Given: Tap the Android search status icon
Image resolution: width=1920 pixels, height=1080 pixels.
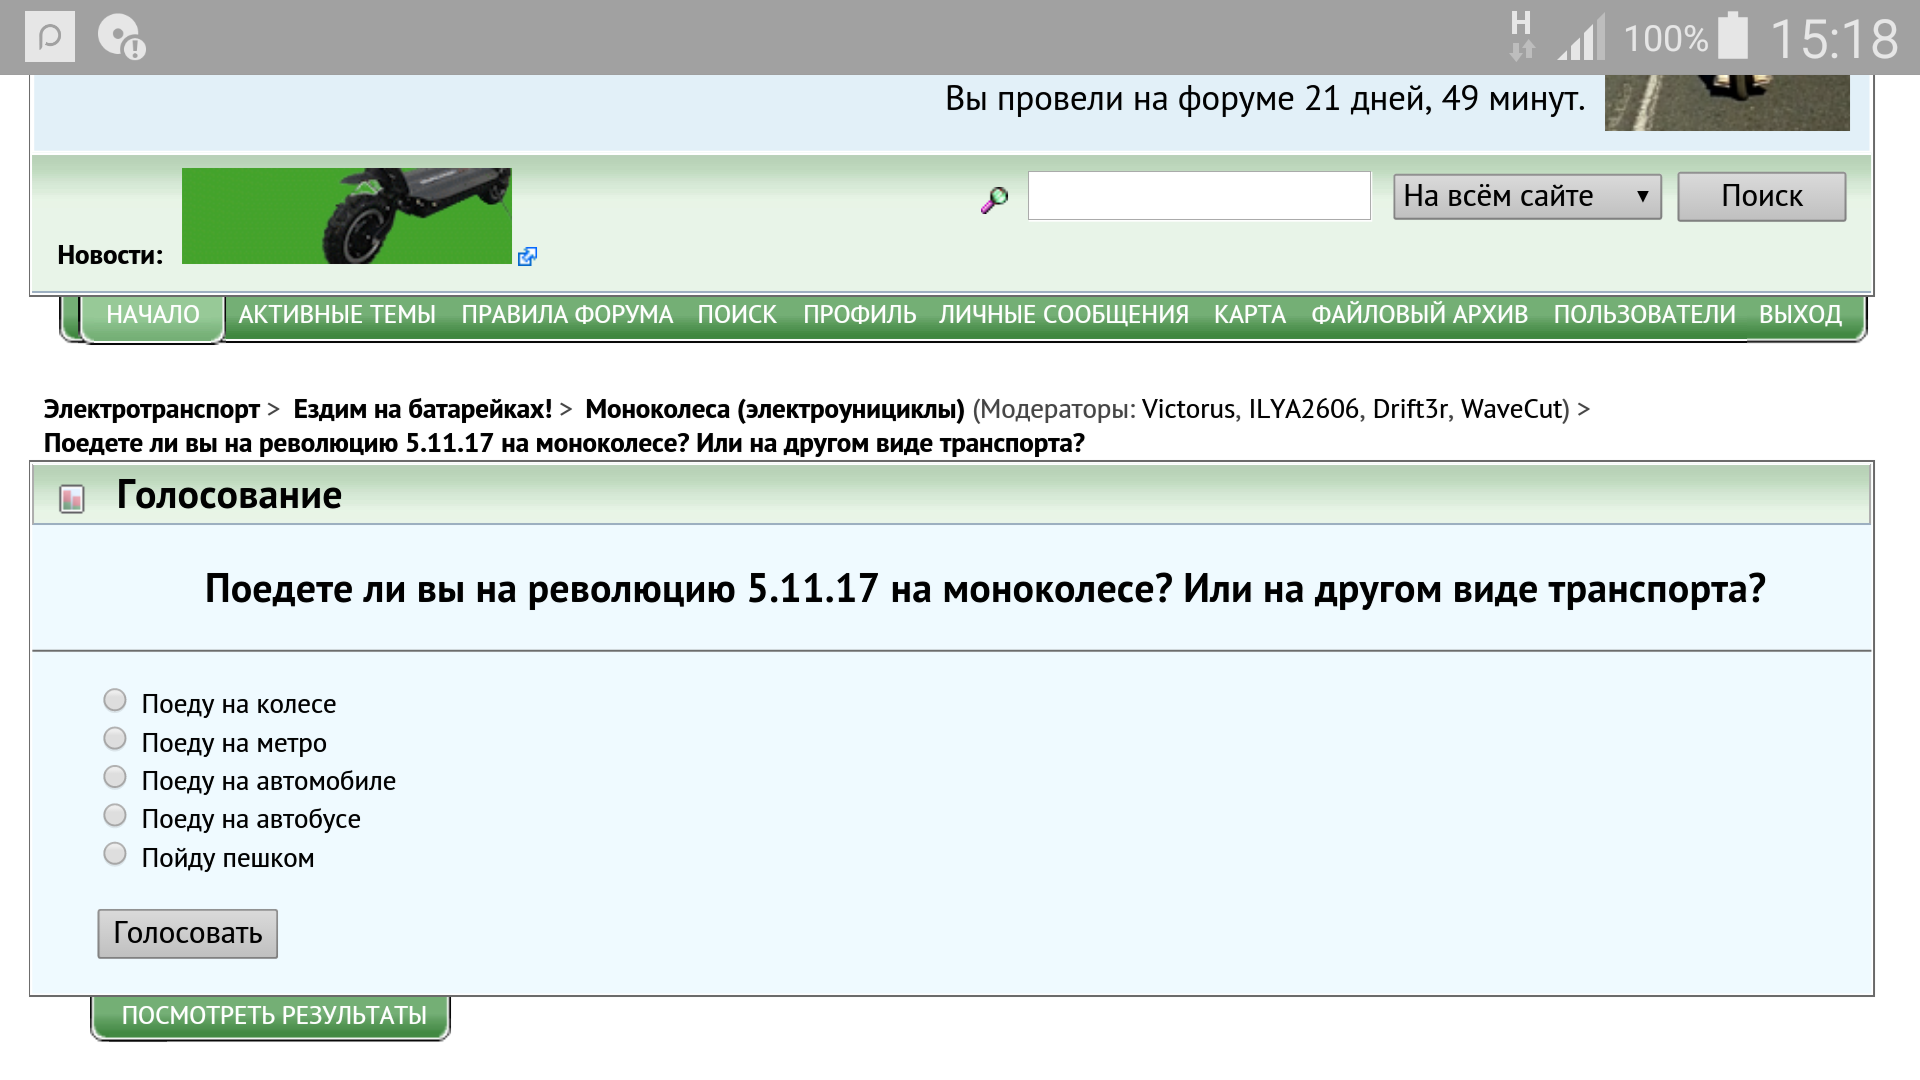Looking at the screenshot, I should click(49, 38).
